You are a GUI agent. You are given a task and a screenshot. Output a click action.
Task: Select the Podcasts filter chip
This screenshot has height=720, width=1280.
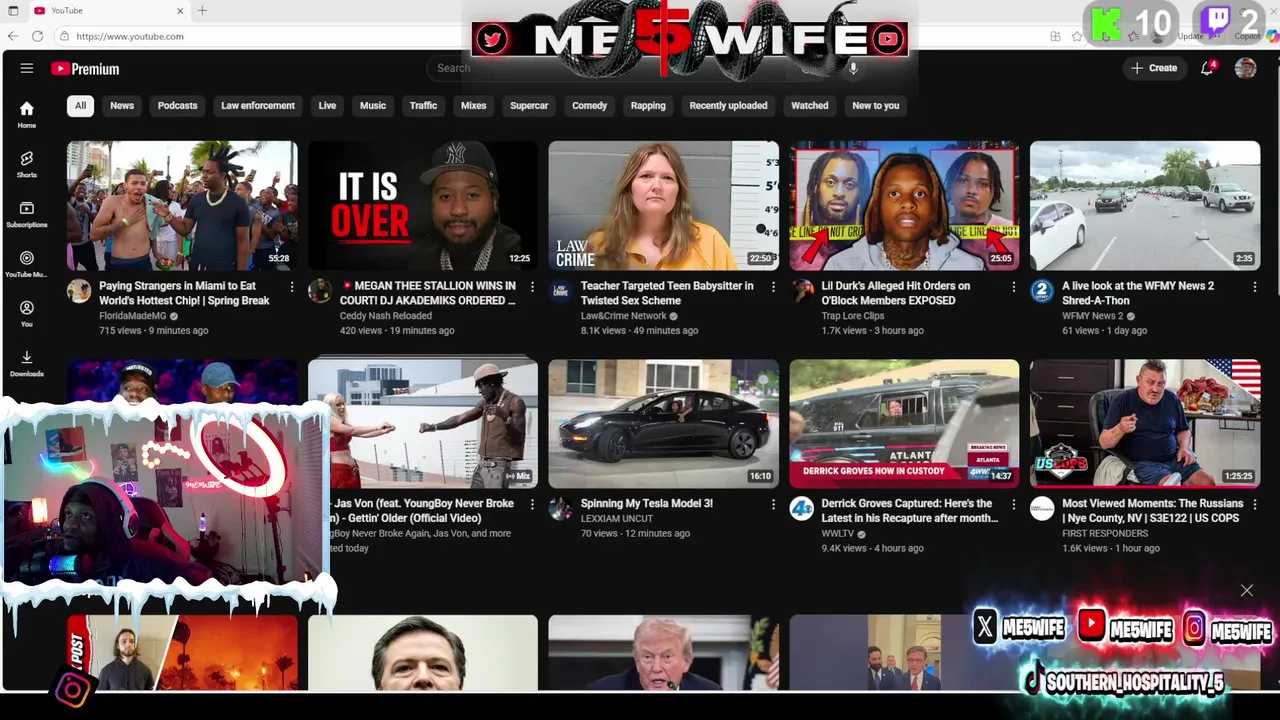177,105
